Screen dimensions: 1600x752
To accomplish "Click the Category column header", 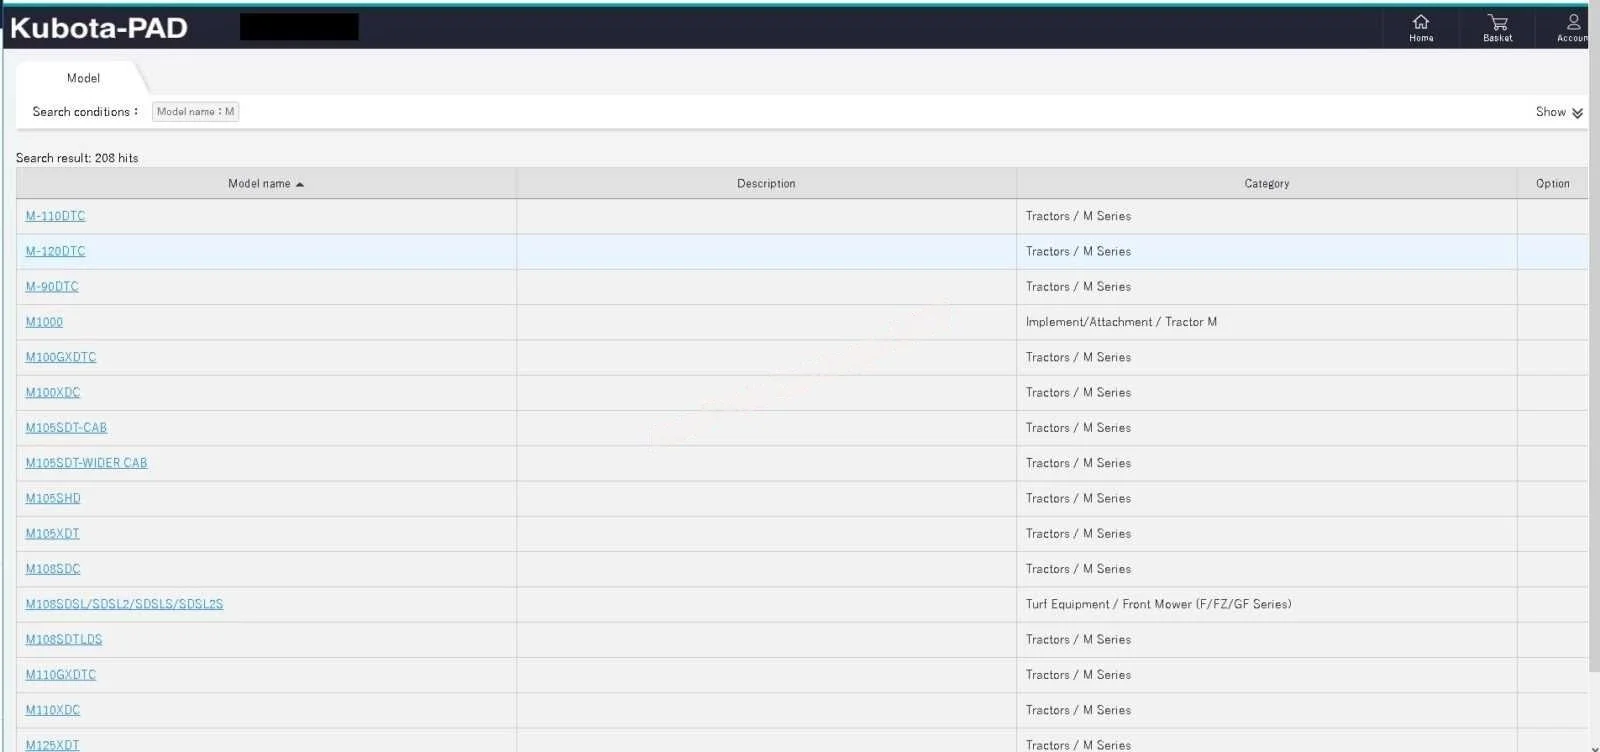I will pos(1267,184).
